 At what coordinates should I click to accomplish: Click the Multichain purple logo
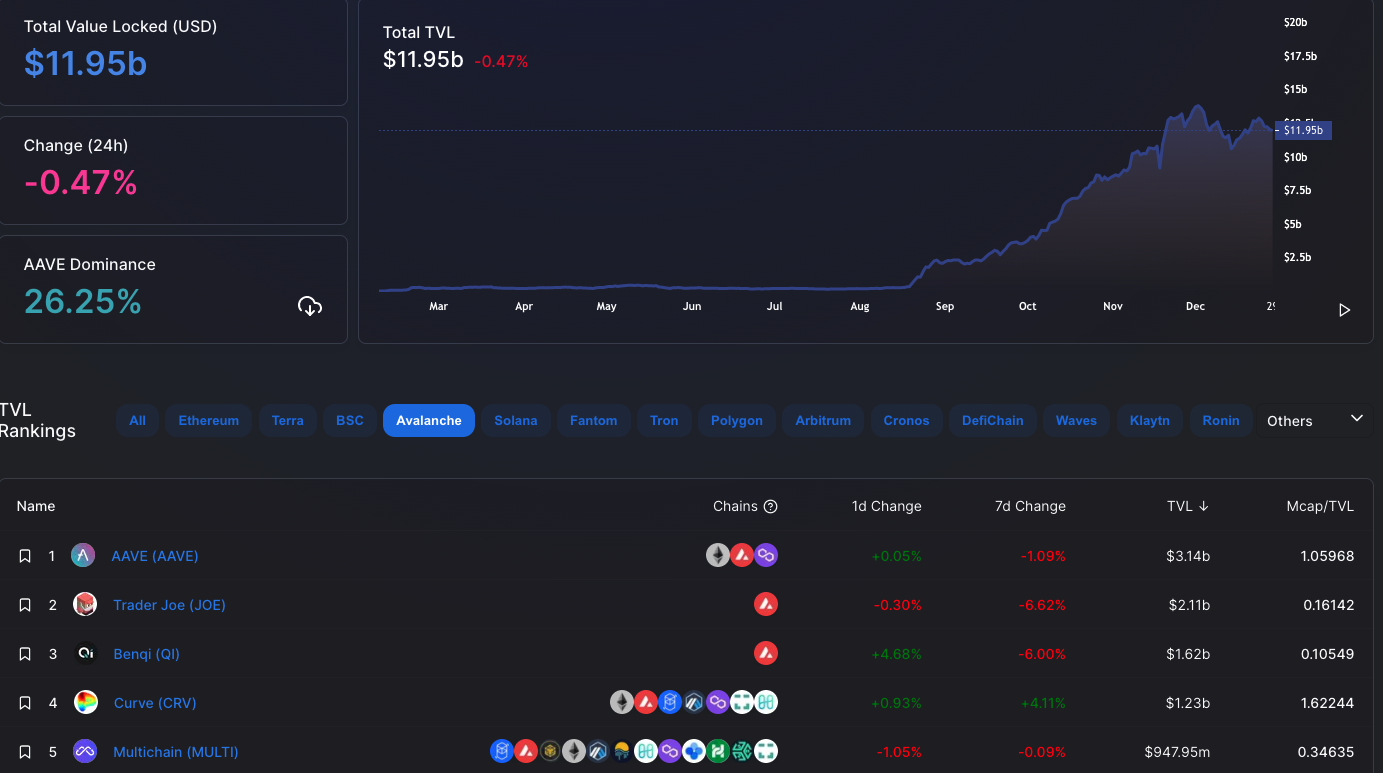pos(85,752)
